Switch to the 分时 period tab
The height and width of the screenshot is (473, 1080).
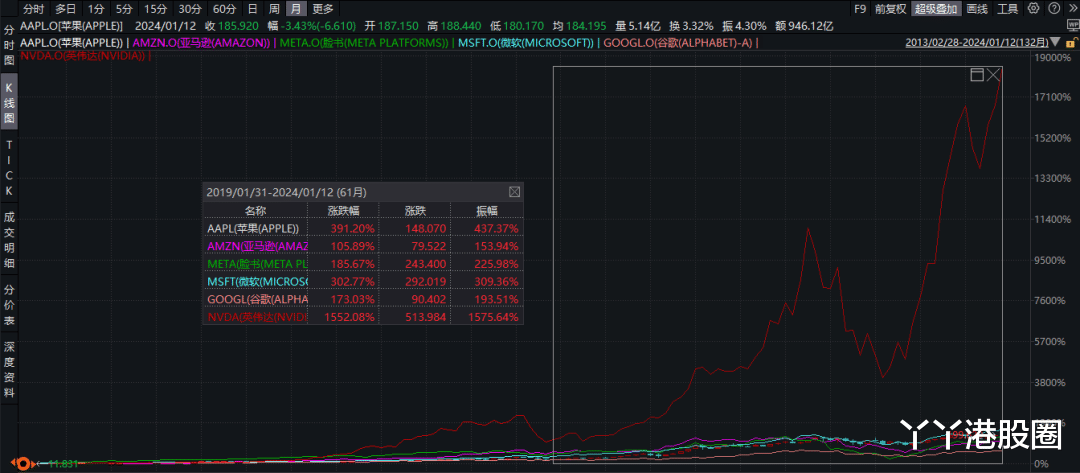click(33, 9)
